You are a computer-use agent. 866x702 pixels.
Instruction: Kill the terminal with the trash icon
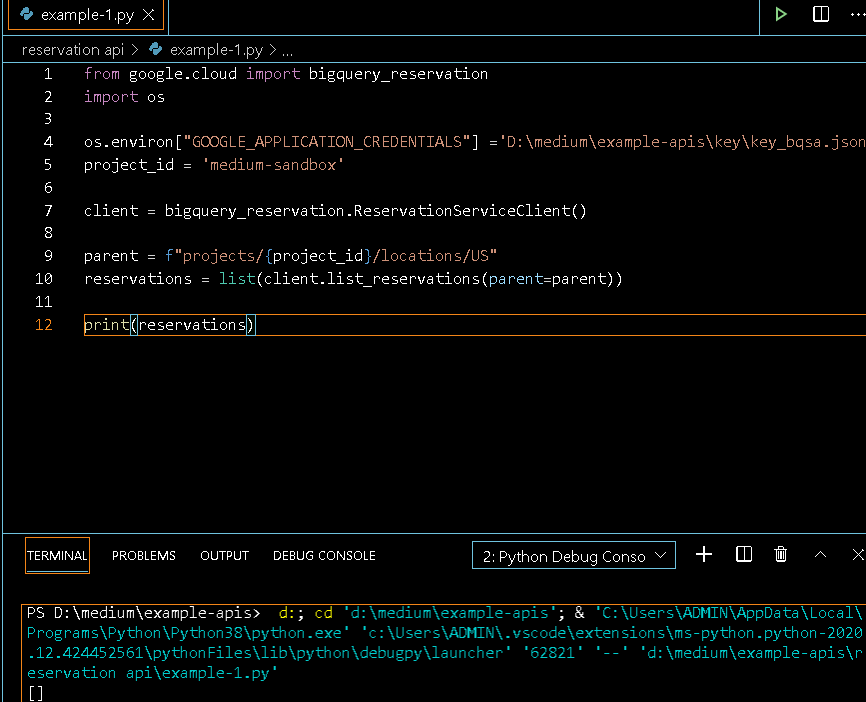point(780,555)
